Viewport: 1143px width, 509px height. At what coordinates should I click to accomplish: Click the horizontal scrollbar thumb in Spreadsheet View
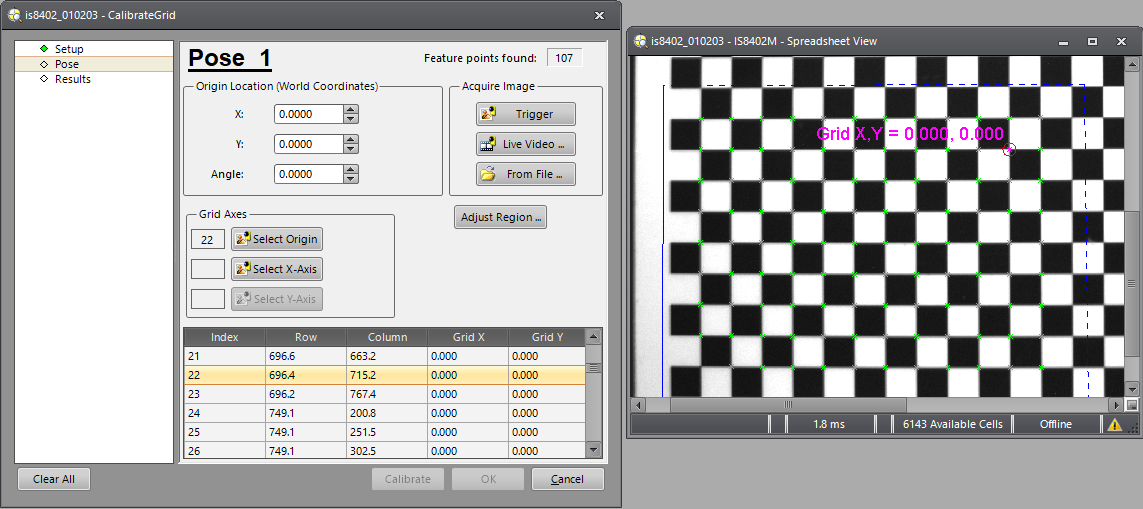coord(788,405)
